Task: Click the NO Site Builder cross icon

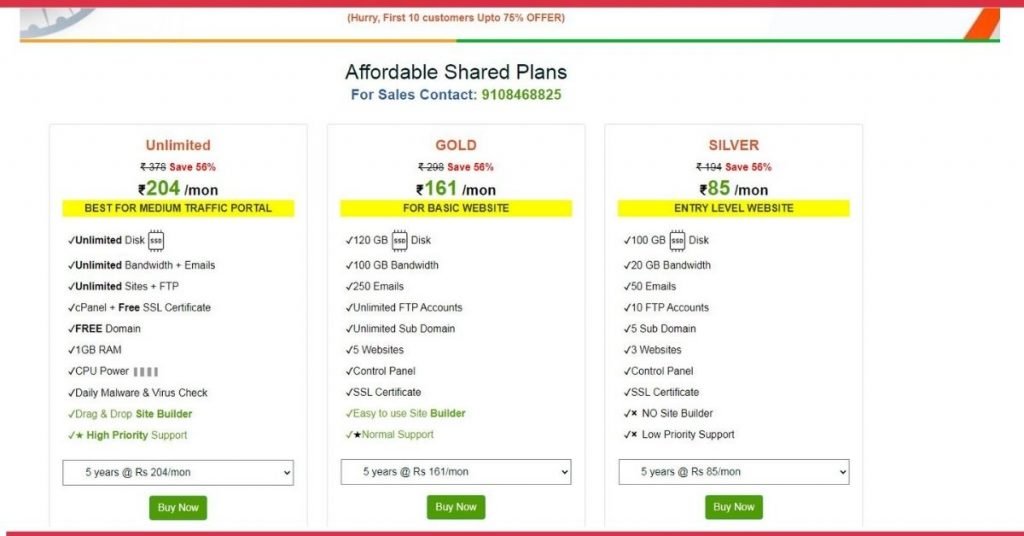Action: click(x=634, y=413)
